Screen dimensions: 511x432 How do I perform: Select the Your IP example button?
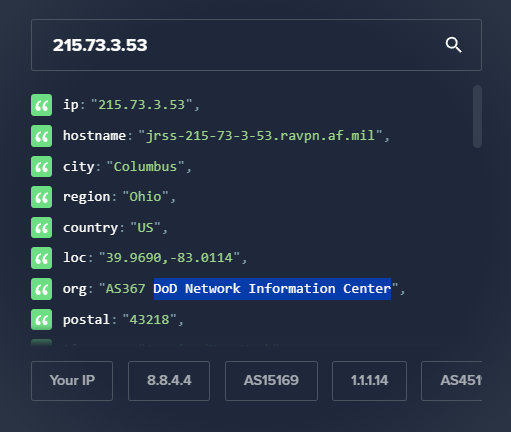[x=72, y=381]
